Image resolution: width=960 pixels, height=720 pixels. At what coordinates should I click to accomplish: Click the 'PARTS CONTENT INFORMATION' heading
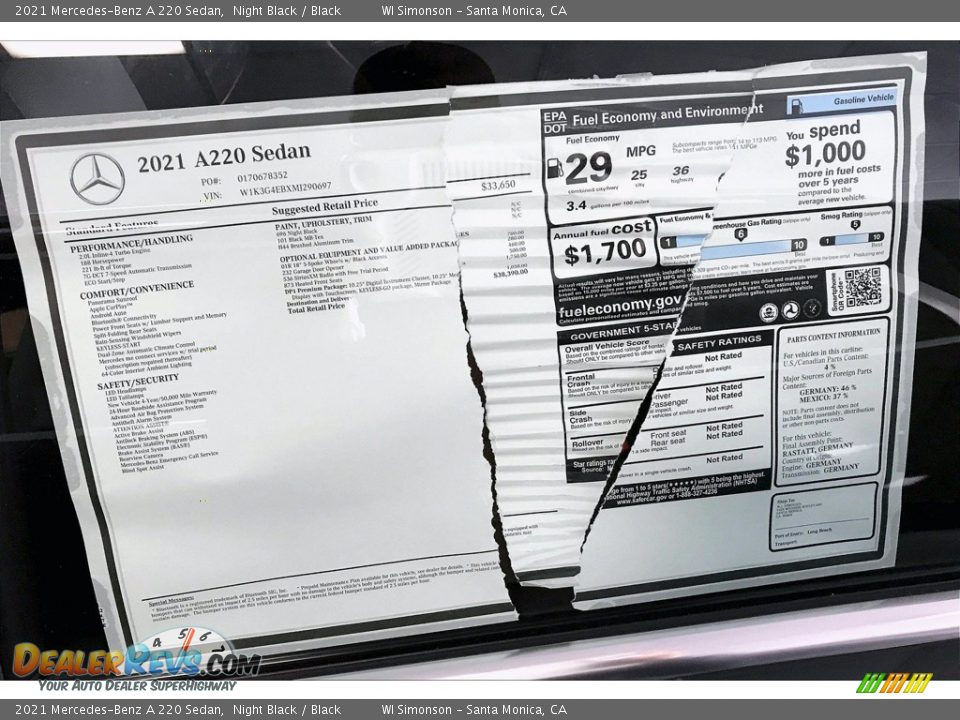[833, 335]
